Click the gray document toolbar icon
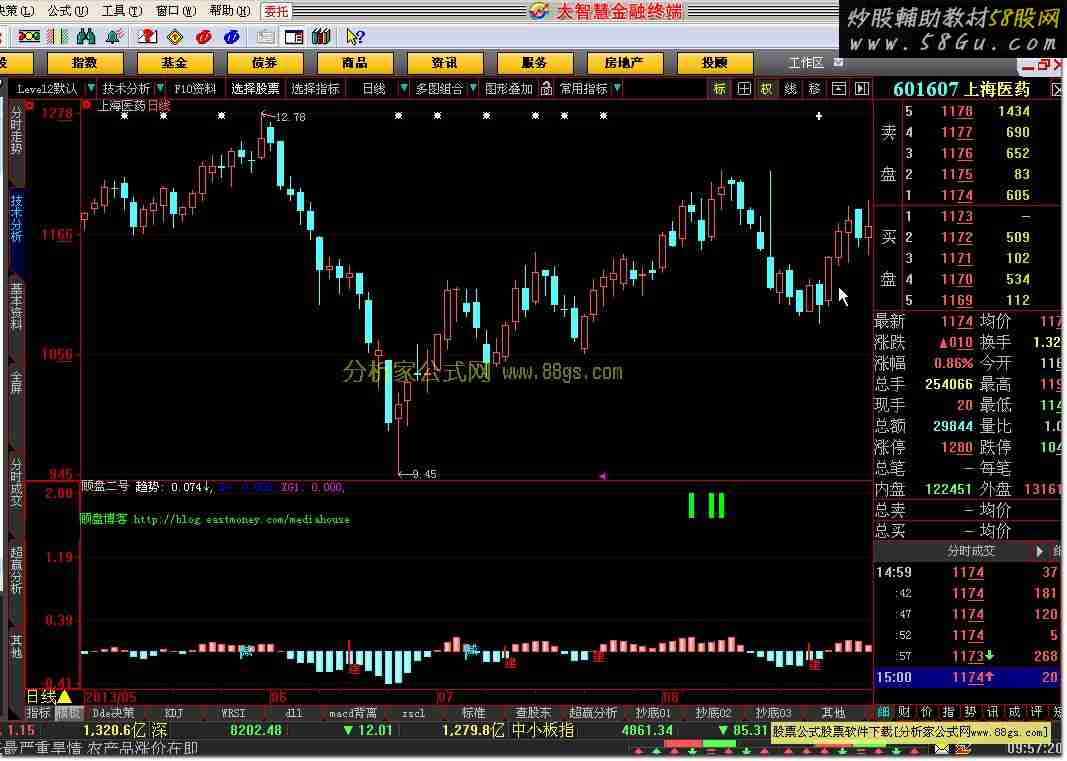 pyautogui.click(x=265, y=37)
